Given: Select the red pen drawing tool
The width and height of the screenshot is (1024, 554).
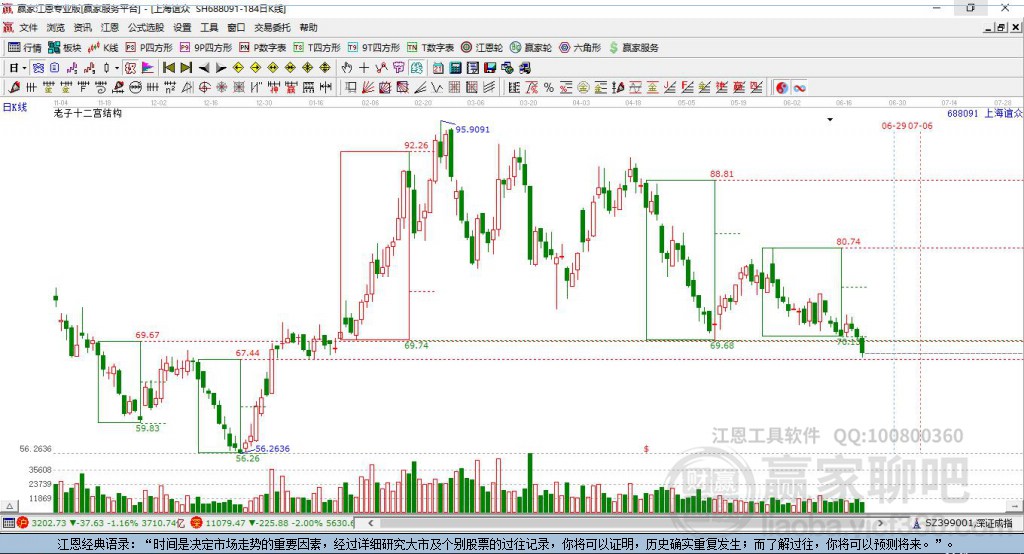Looking at the screenshot, I should (14, 88).
